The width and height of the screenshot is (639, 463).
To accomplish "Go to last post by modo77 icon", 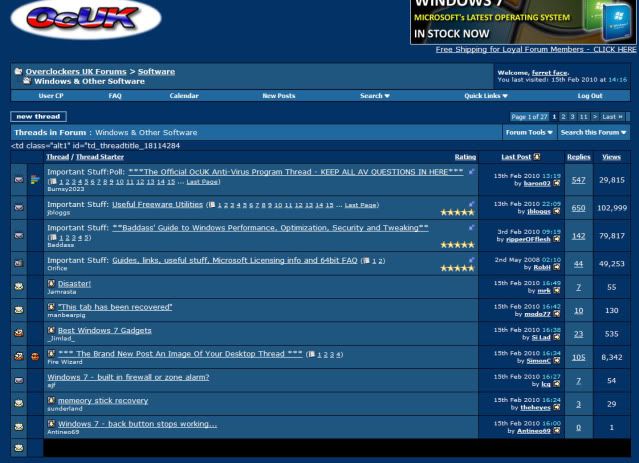I will 557,314.
